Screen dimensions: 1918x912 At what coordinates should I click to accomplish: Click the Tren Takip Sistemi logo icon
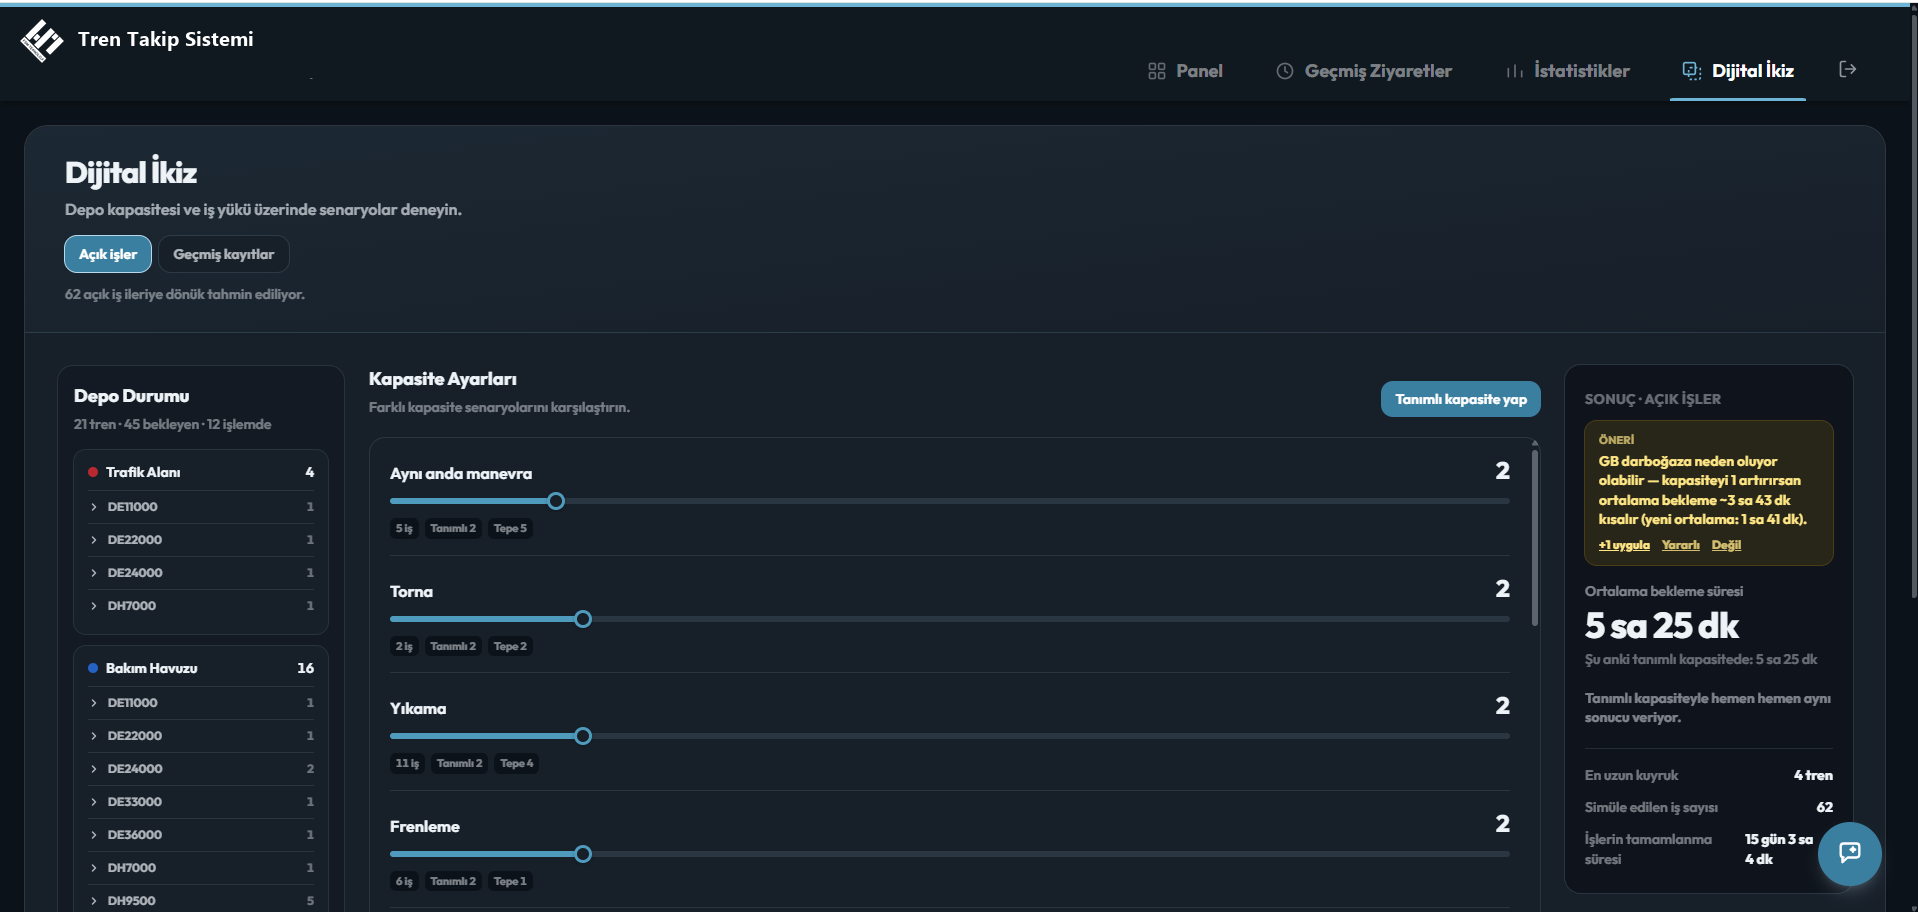[x=42, y=40]
